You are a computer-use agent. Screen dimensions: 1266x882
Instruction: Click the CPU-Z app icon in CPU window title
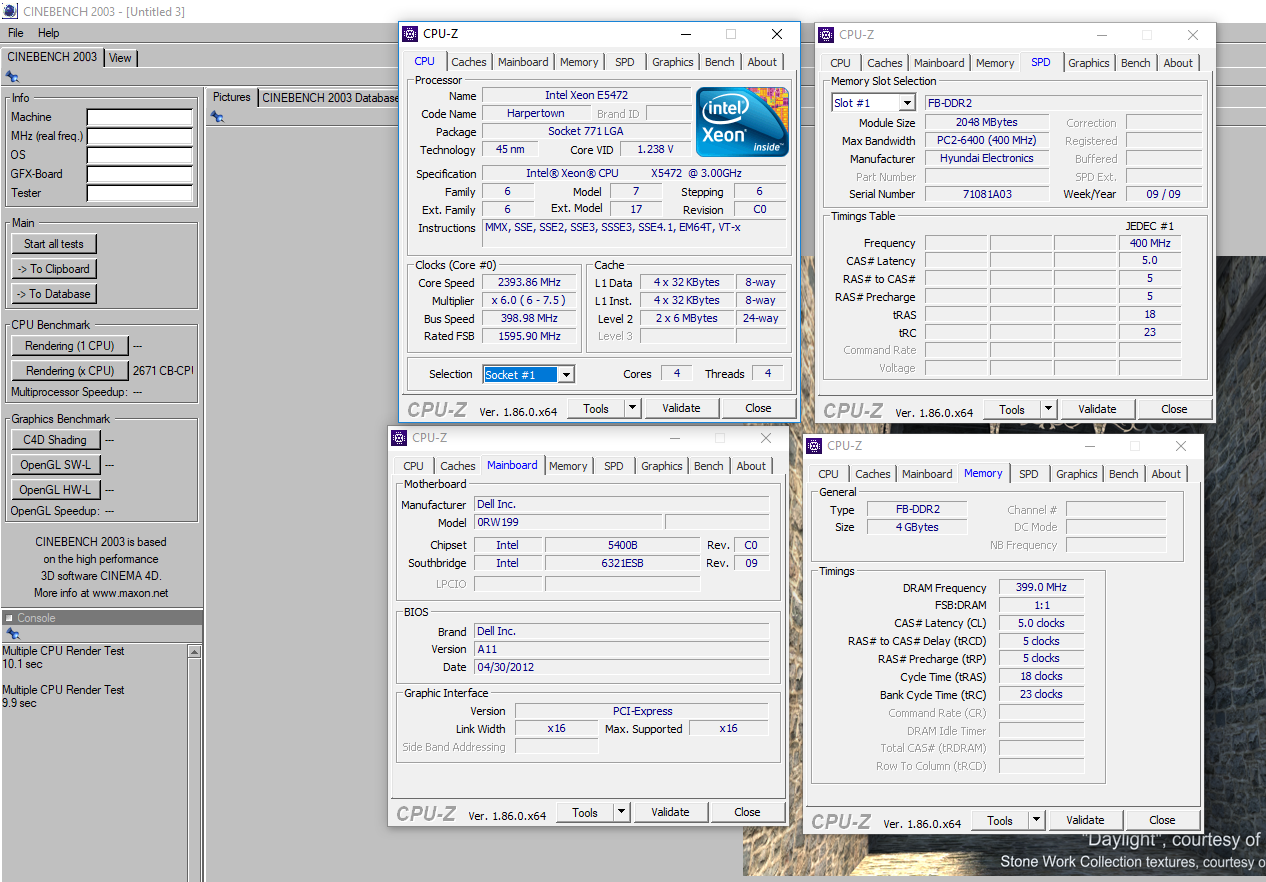click(x=410, y=34)
